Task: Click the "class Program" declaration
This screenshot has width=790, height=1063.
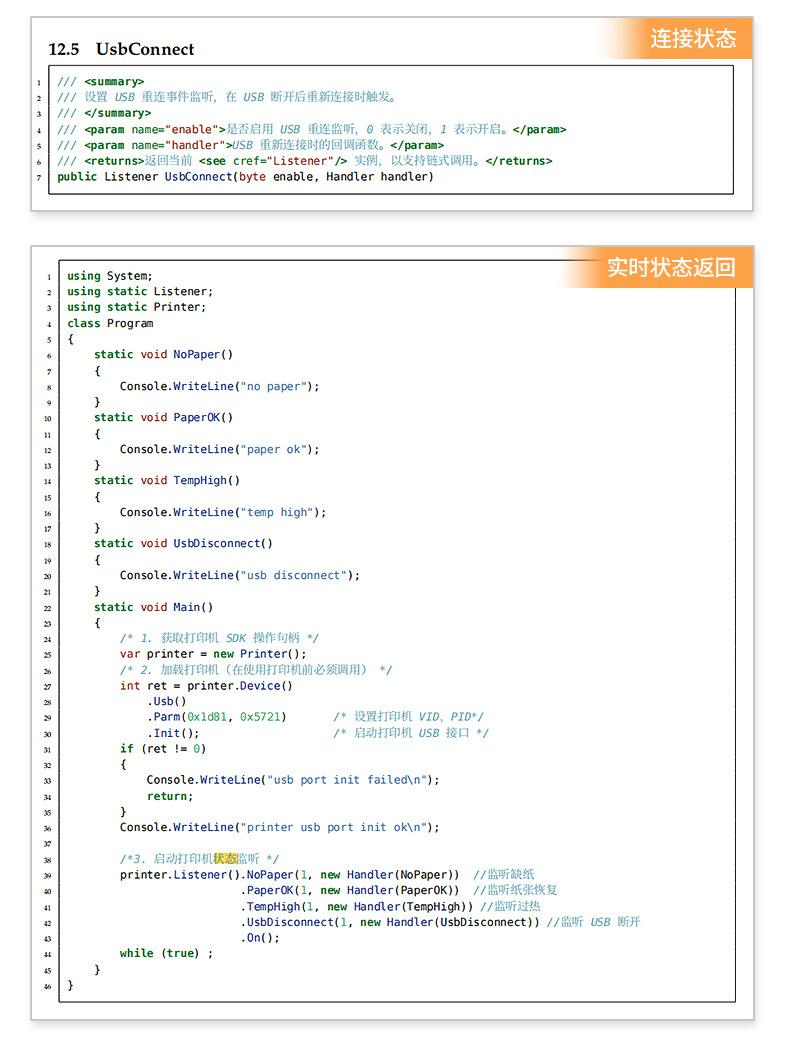Action: 110,323
